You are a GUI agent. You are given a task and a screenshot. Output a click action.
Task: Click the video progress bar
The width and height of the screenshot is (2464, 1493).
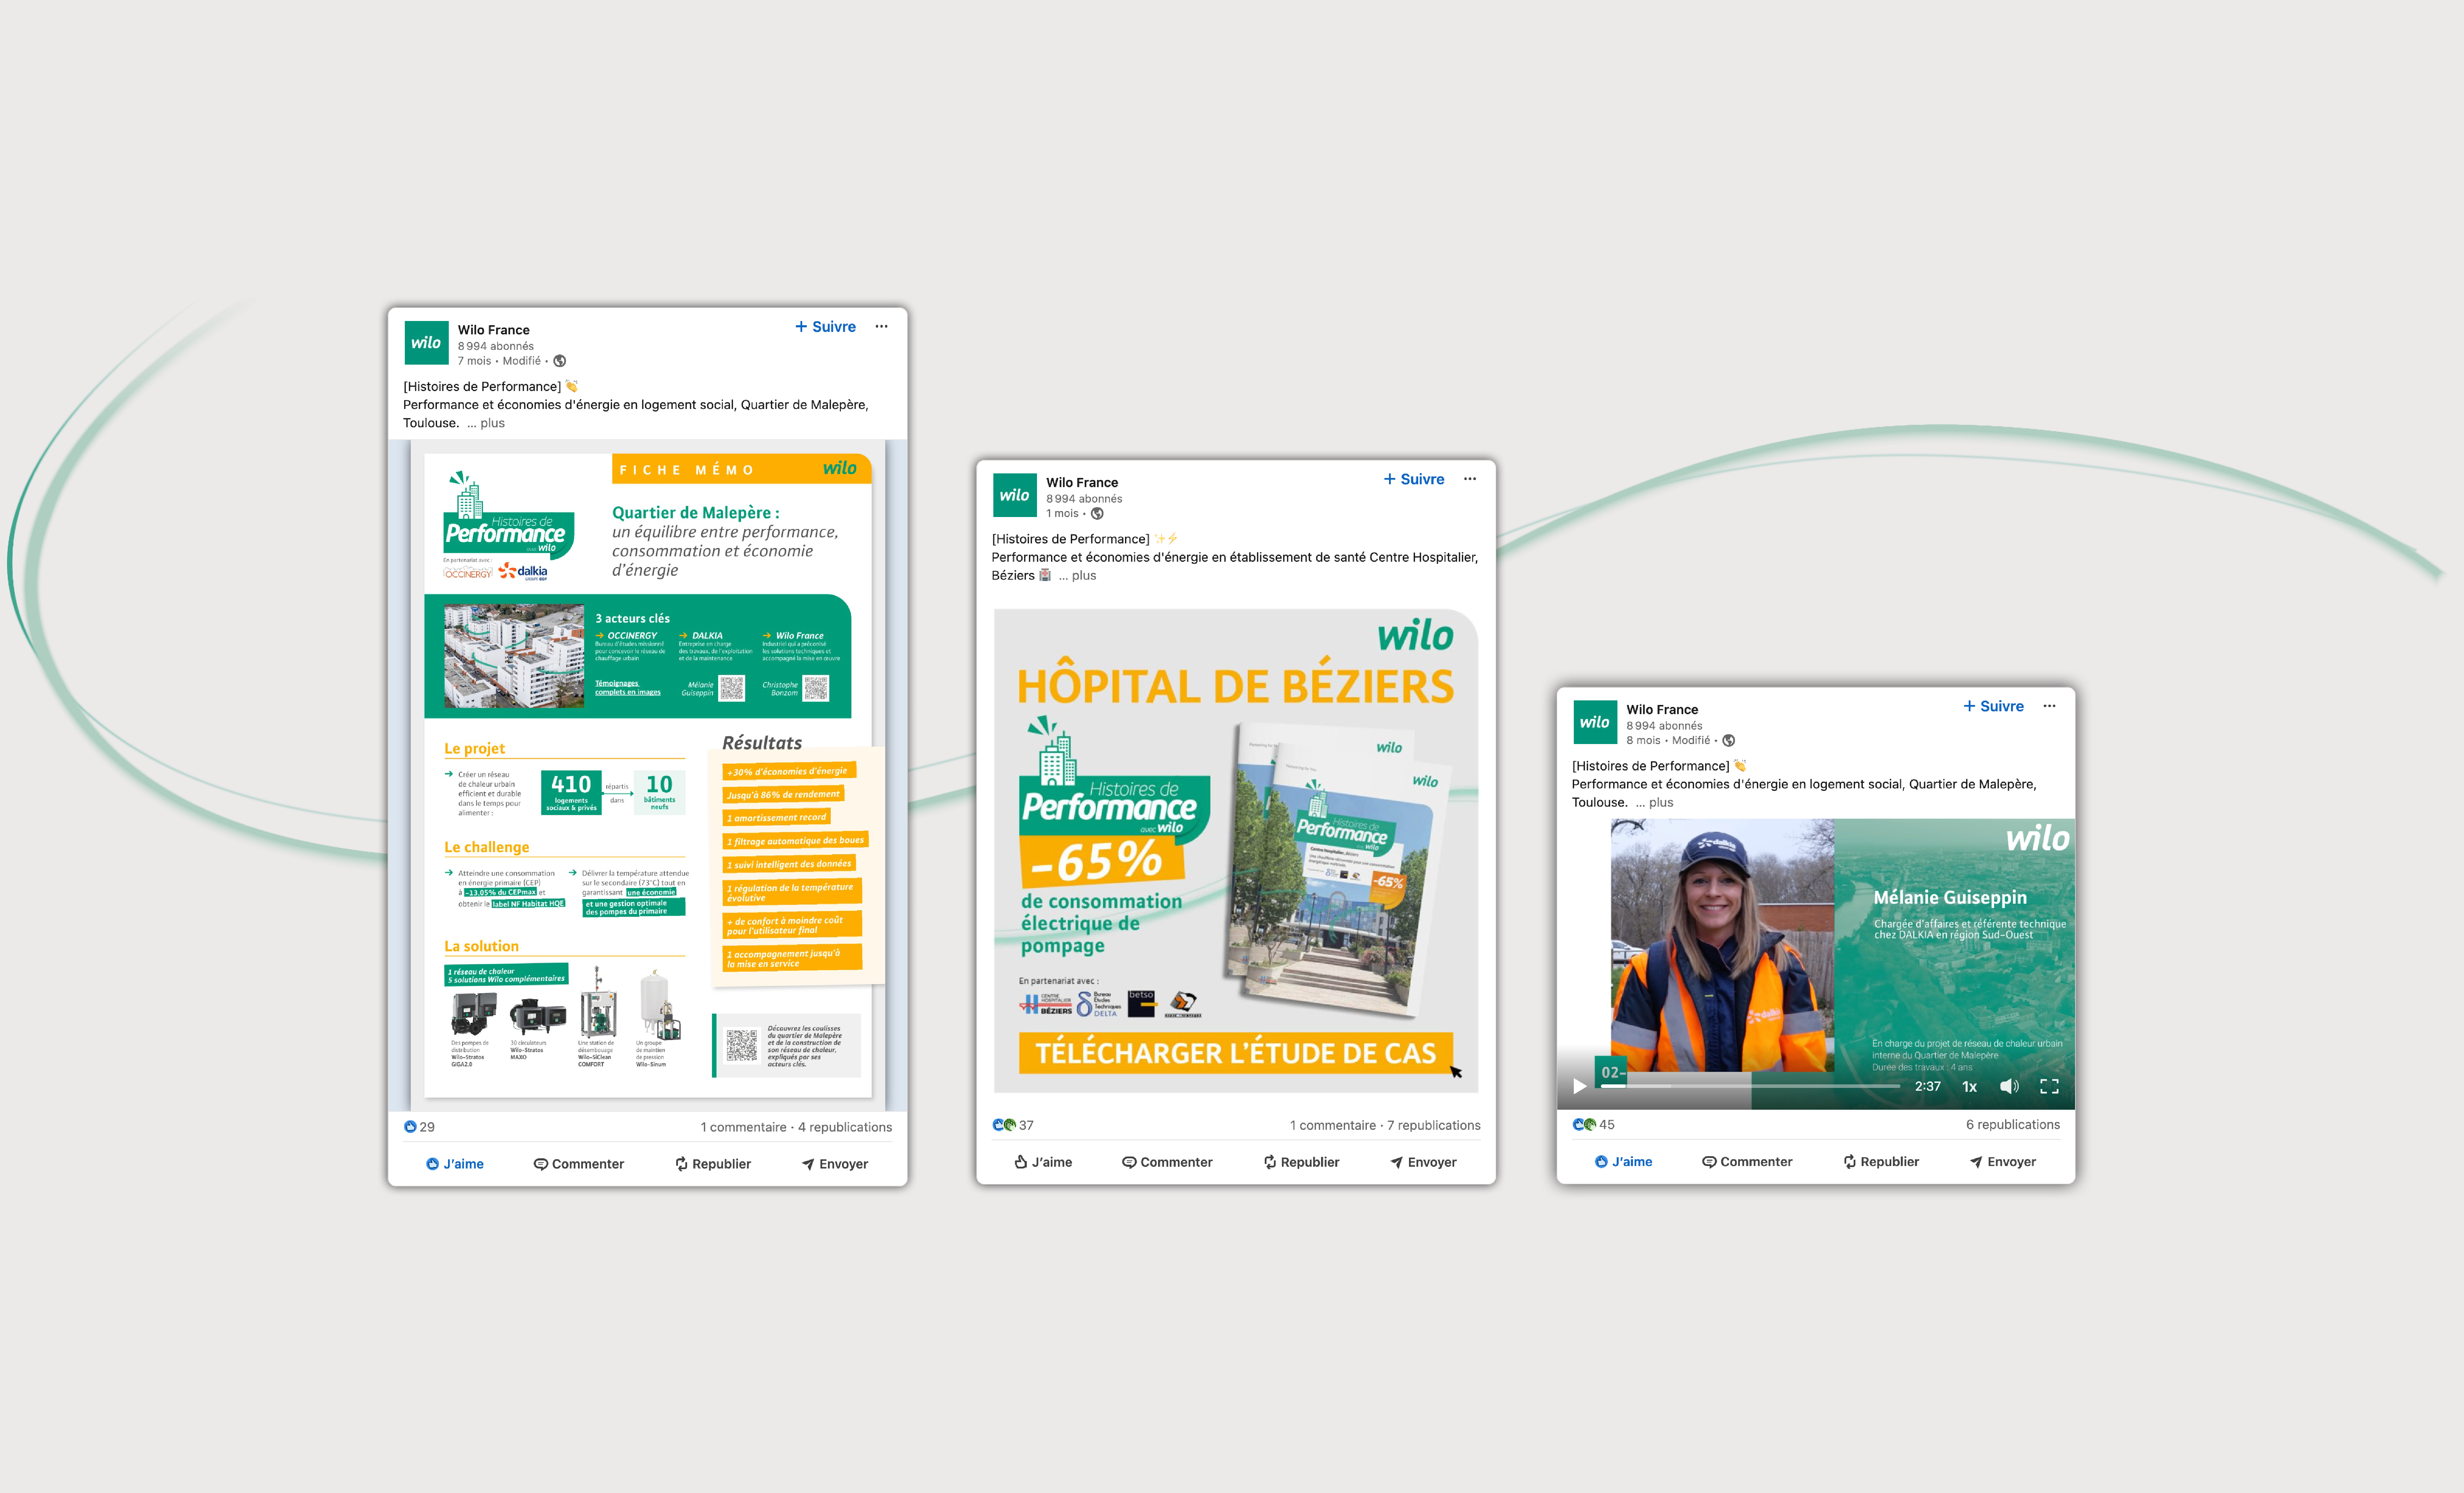point(1750,1086)
